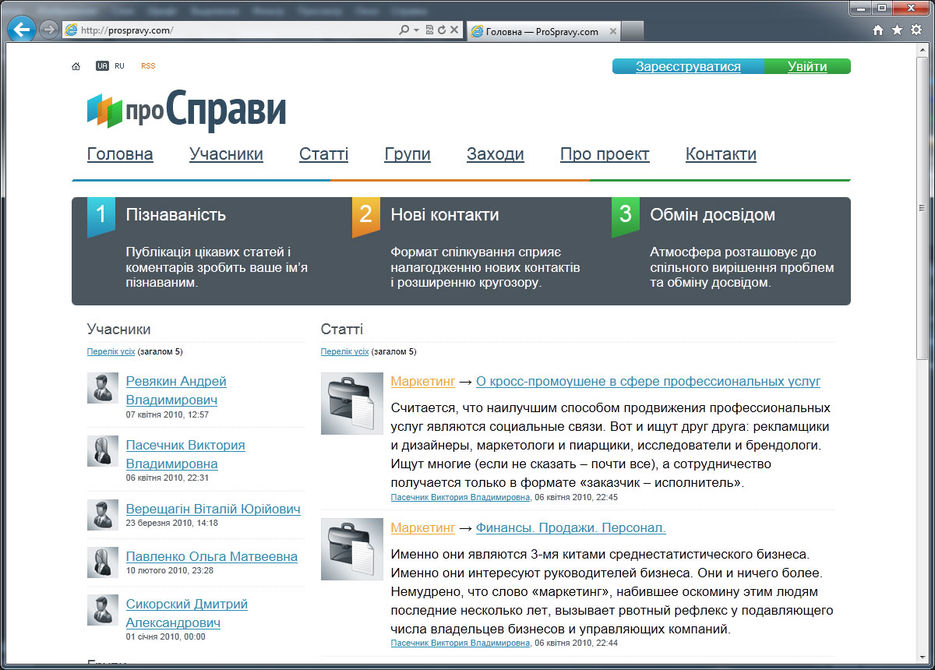Open profile Павленко Ольга Матвеевна
This screenshot has height=670, width=935.
tap(212, 556)
